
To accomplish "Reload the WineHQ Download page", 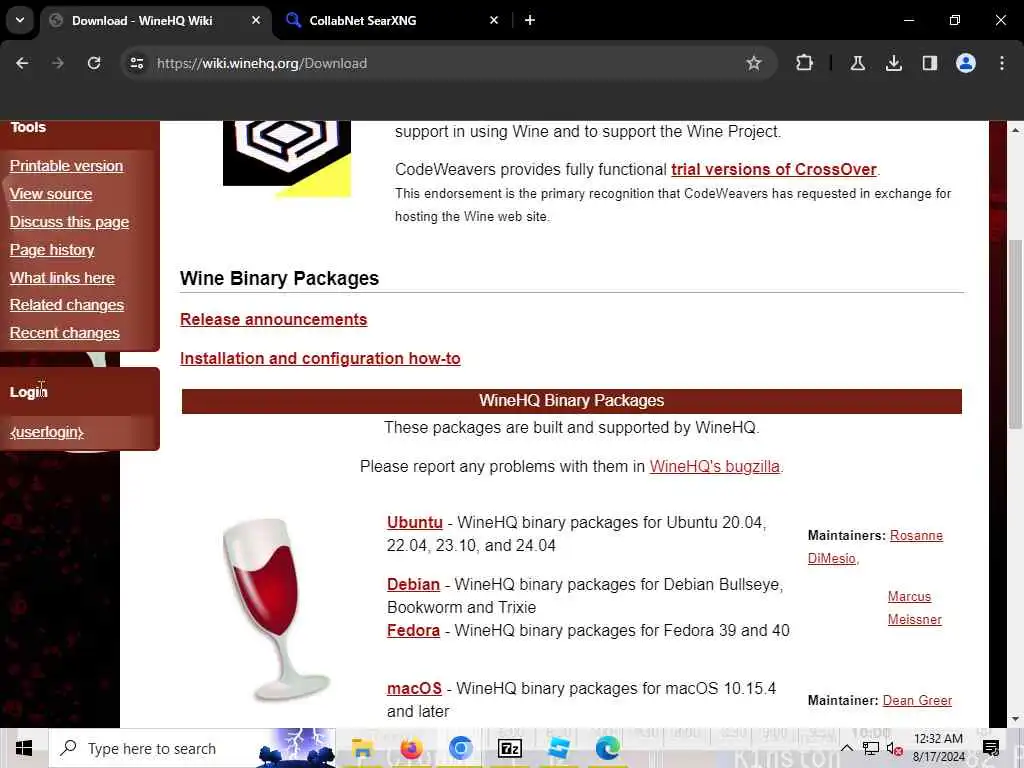I will pos(94,63).
